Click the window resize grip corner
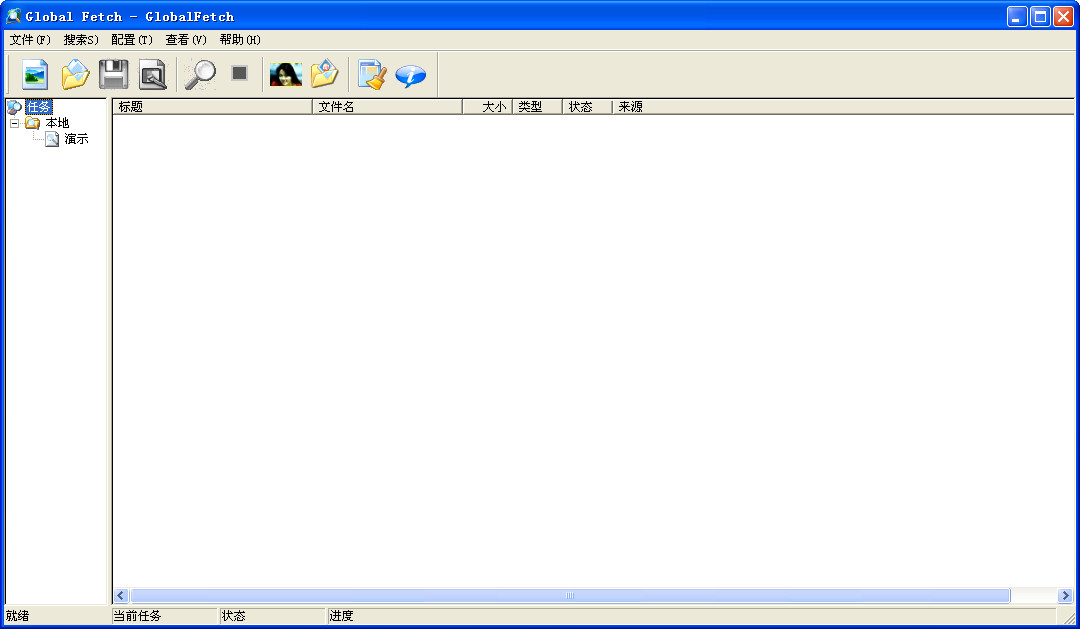 tap(1068, 618)
